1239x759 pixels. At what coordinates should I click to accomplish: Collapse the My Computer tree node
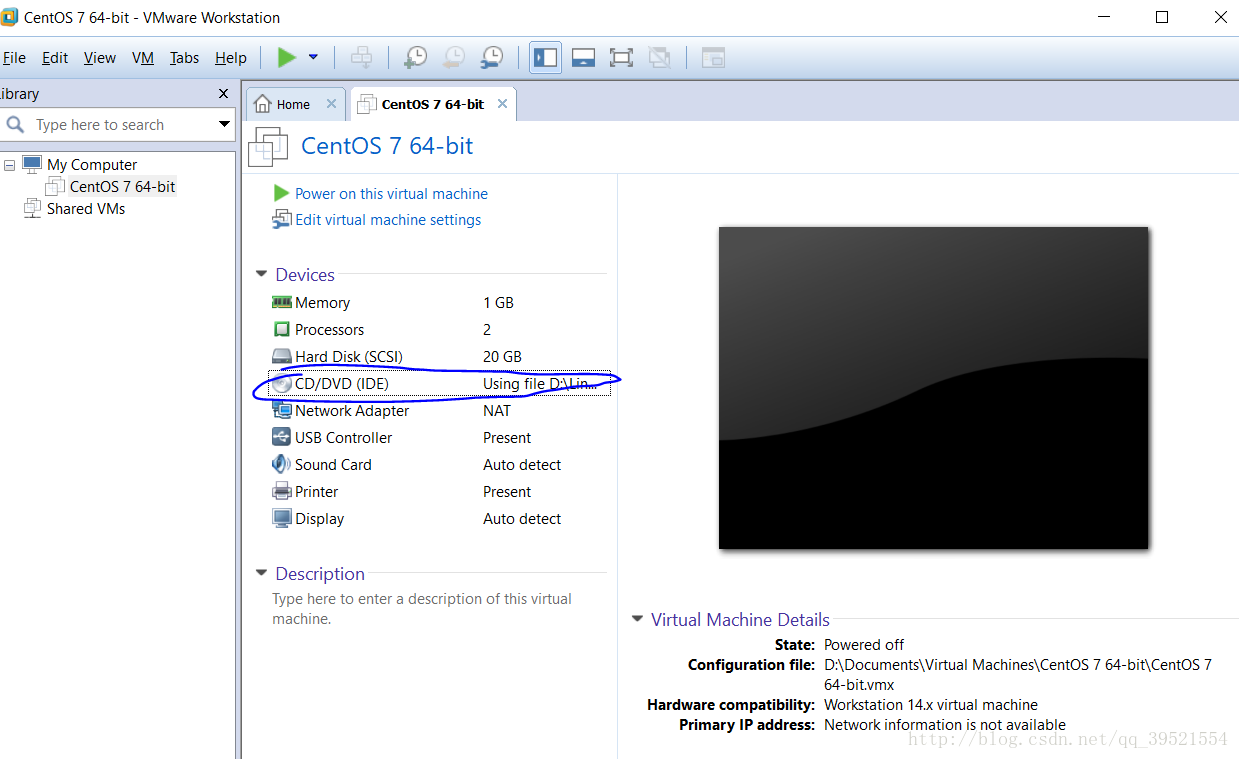tap(9, 165)
